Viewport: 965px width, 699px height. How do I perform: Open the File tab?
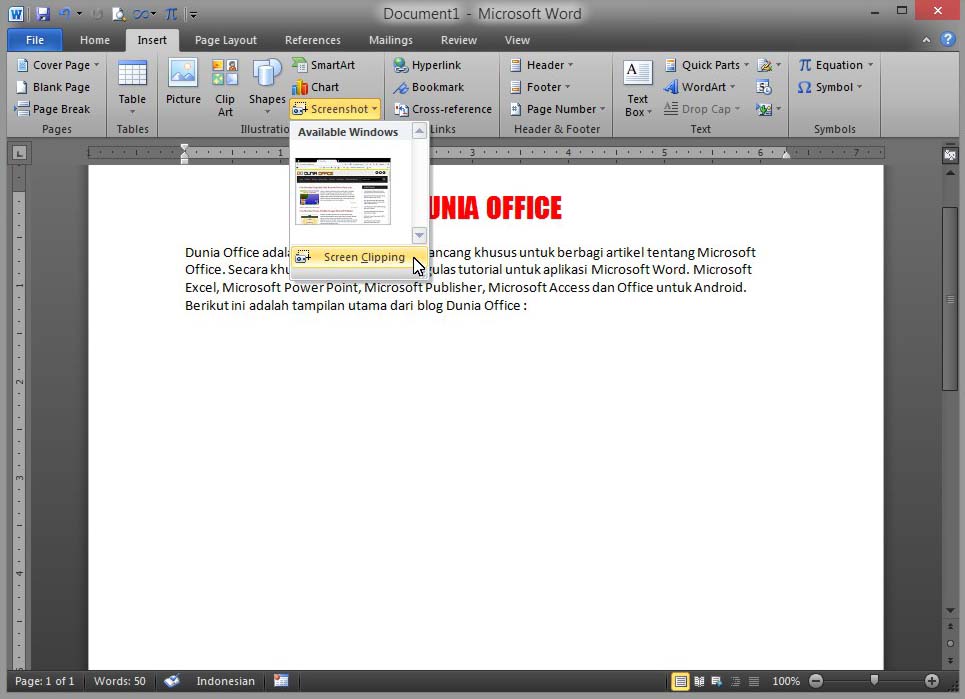tap(34, 40)
